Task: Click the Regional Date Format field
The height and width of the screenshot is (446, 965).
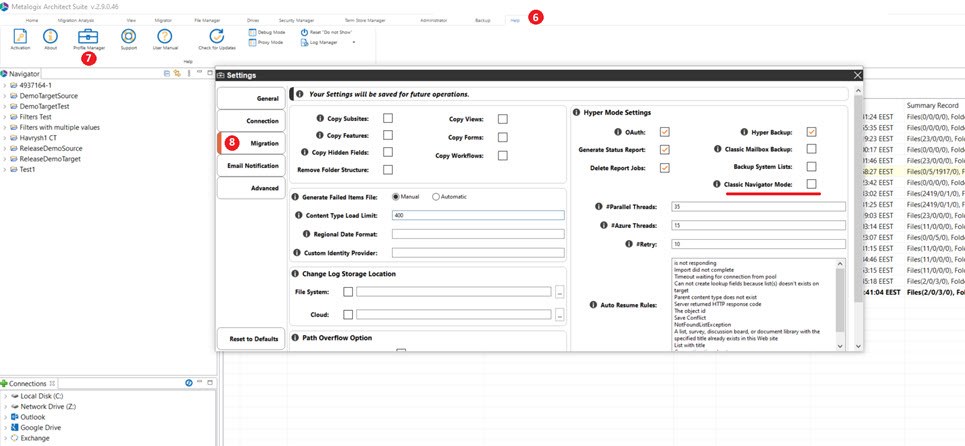Action: coord(478,234)
